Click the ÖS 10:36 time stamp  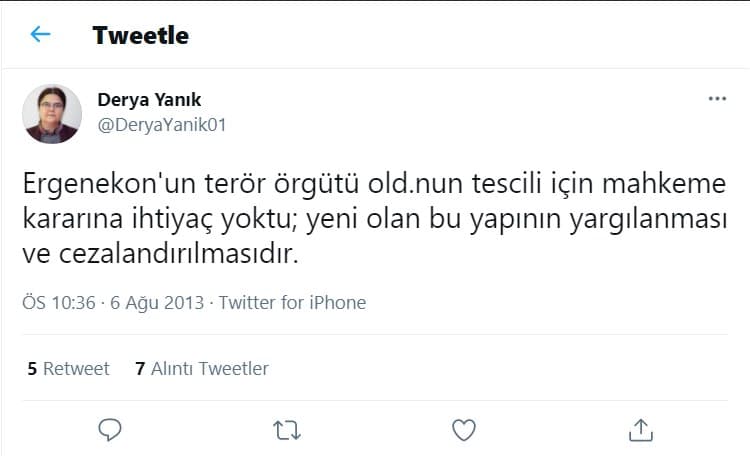click(x=58, y=302)
